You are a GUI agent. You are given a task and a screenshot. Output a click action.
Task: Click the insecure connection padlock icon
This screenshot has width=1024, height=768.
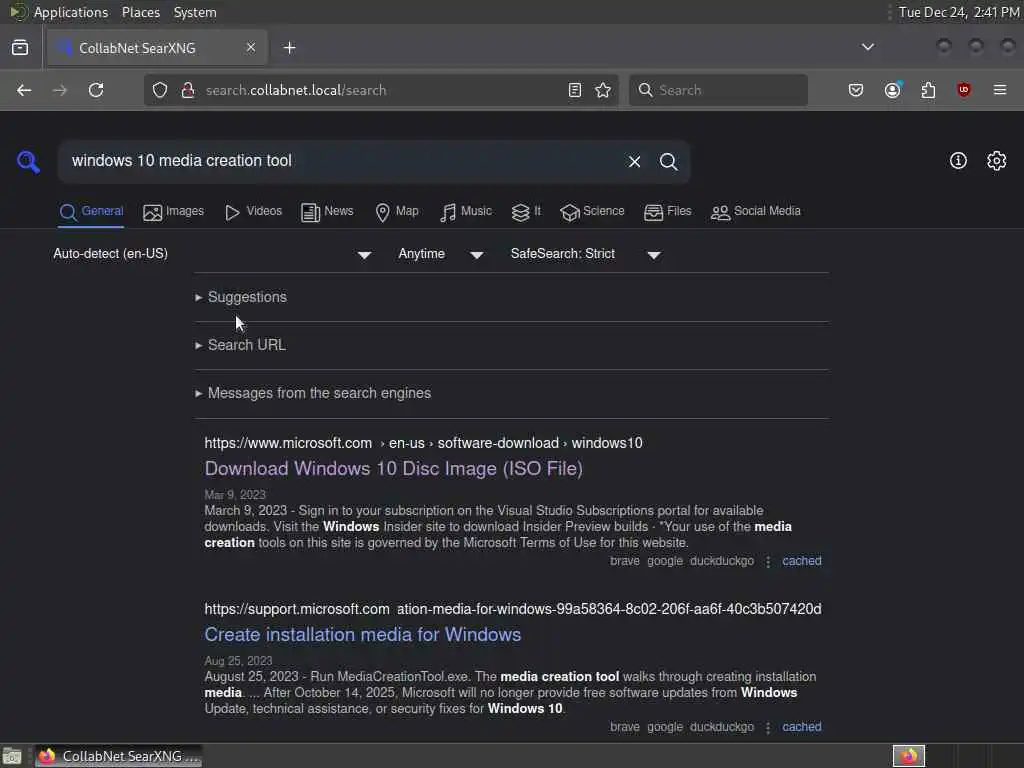[x=188, y=90]
